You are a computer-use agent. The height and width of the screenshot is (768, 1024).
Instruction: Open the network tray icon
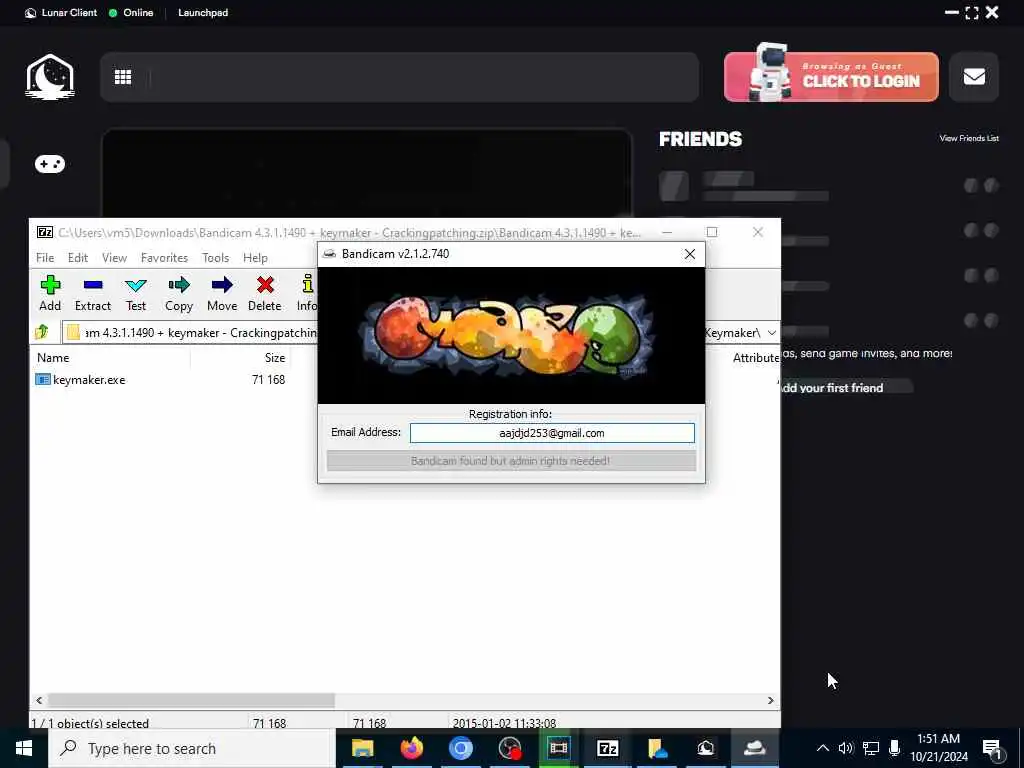871,748
